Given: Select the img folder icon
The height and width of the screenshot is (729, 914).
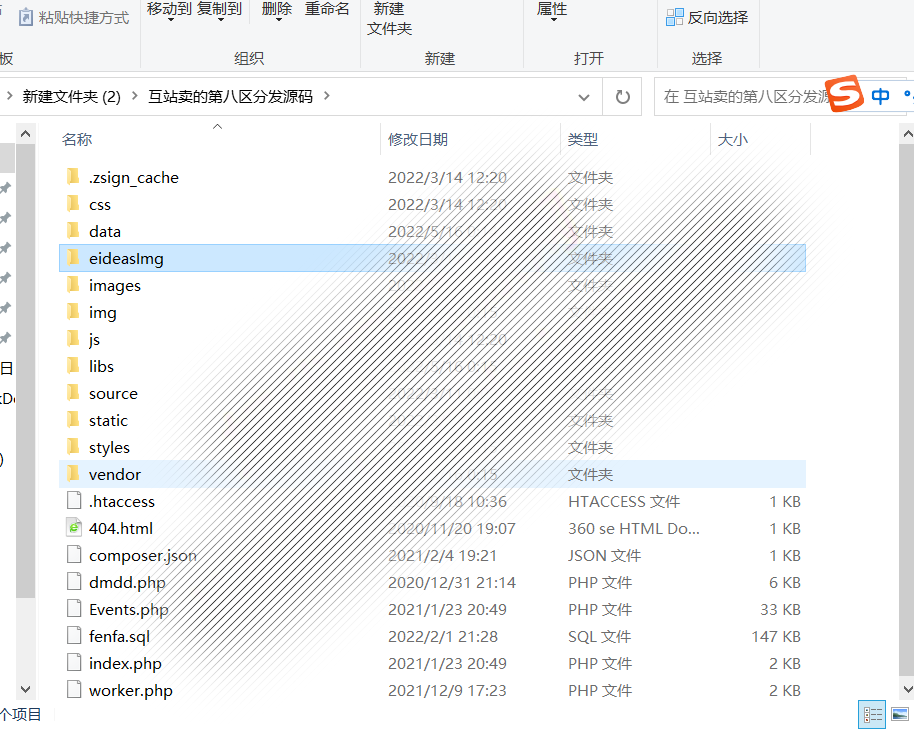Looking at the screenshot, I should [73, 311].
